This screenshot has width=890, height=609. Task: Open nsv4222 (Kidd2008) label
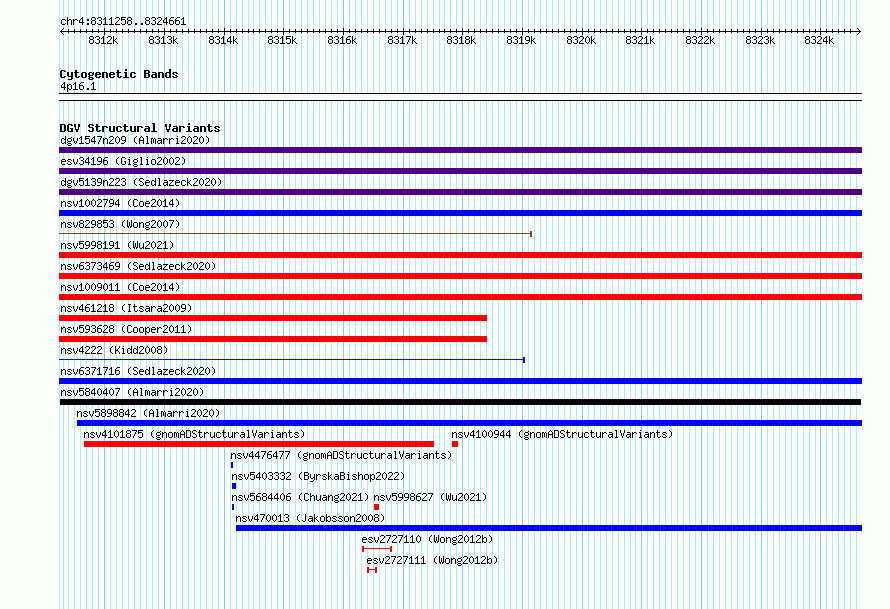click(114, 350)
